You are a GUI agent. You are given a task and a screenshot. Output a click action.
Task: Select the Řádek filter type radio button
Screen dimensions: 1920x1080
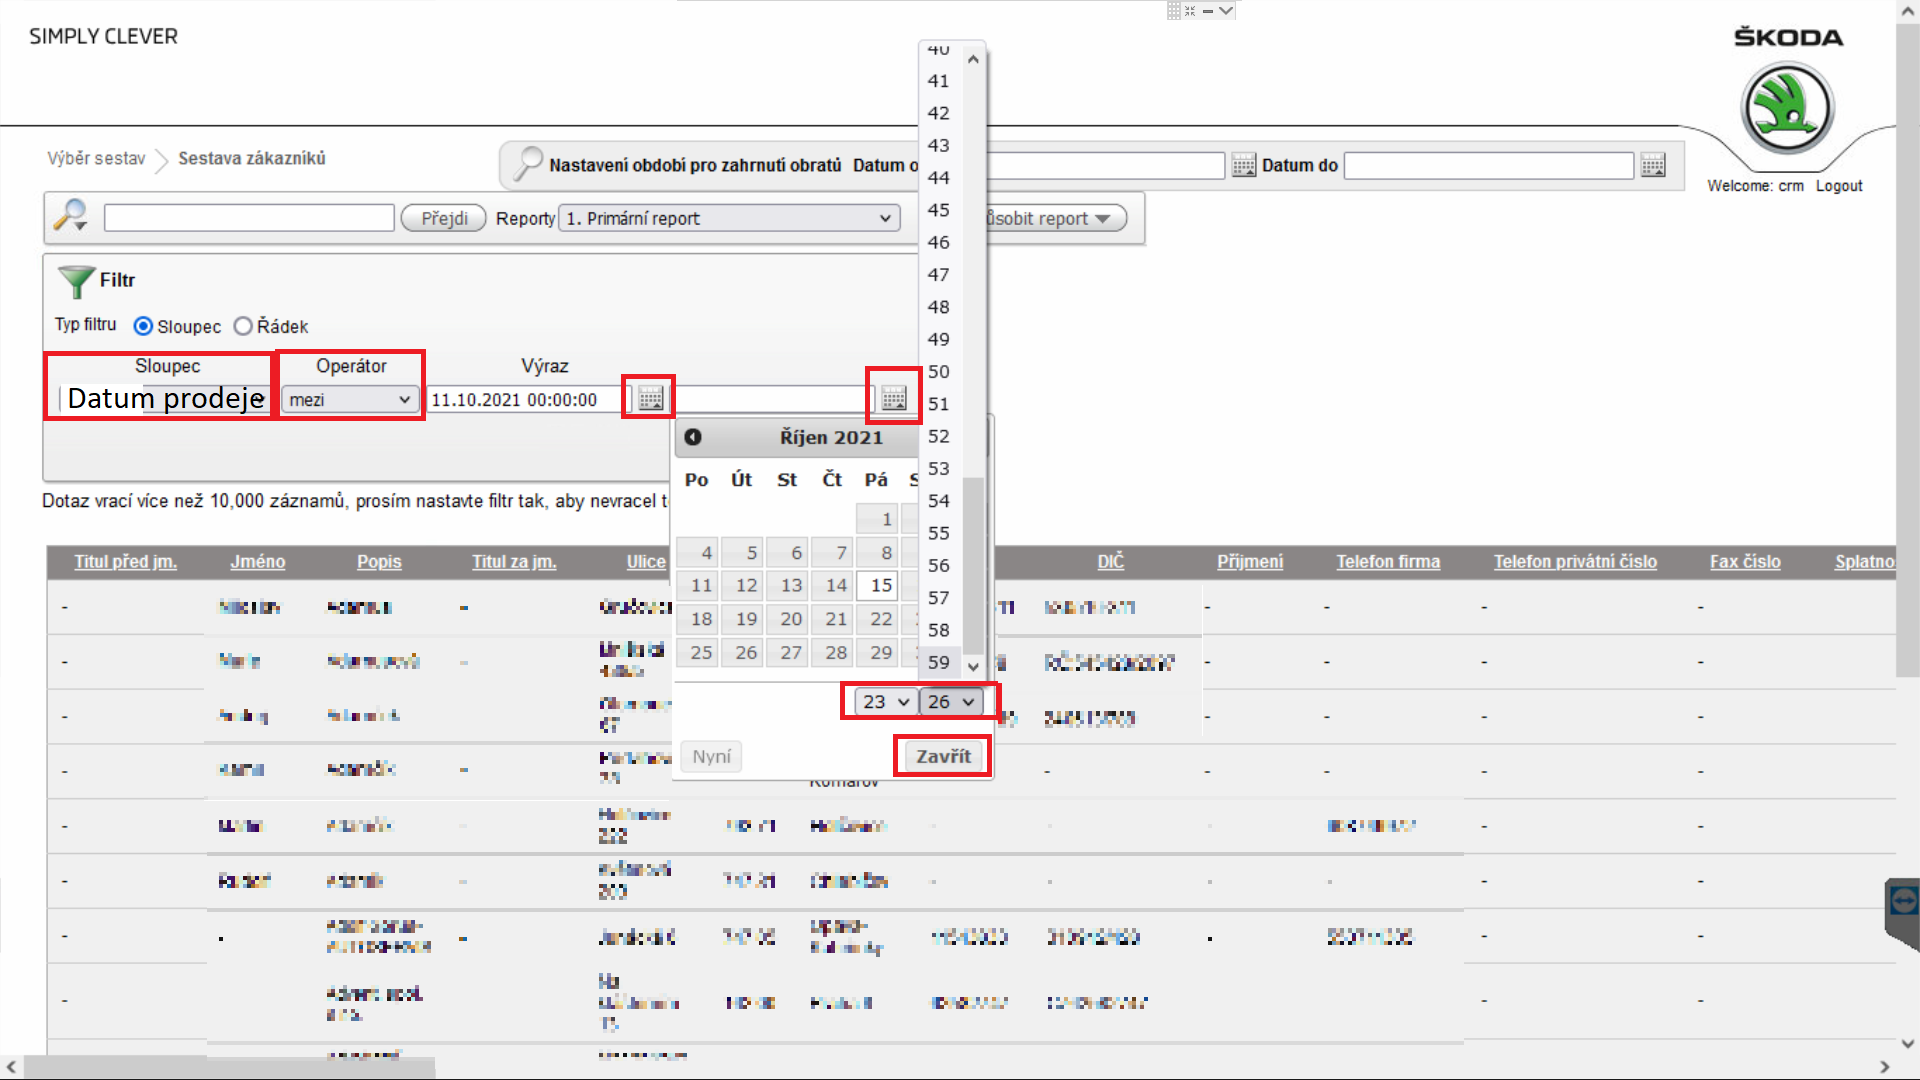click(243, 326)
